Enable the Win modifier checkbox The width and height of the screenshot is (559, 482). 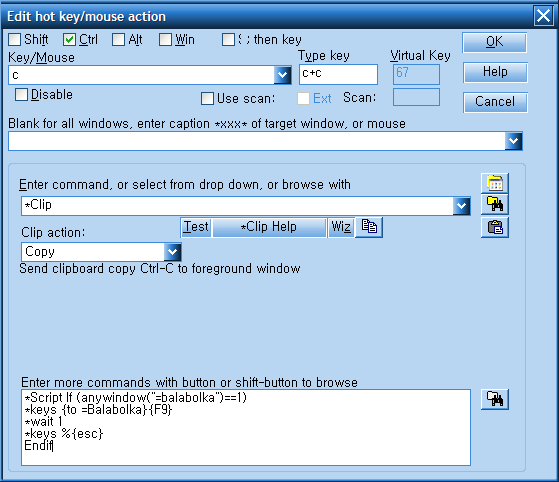click(x=165, y=39)
